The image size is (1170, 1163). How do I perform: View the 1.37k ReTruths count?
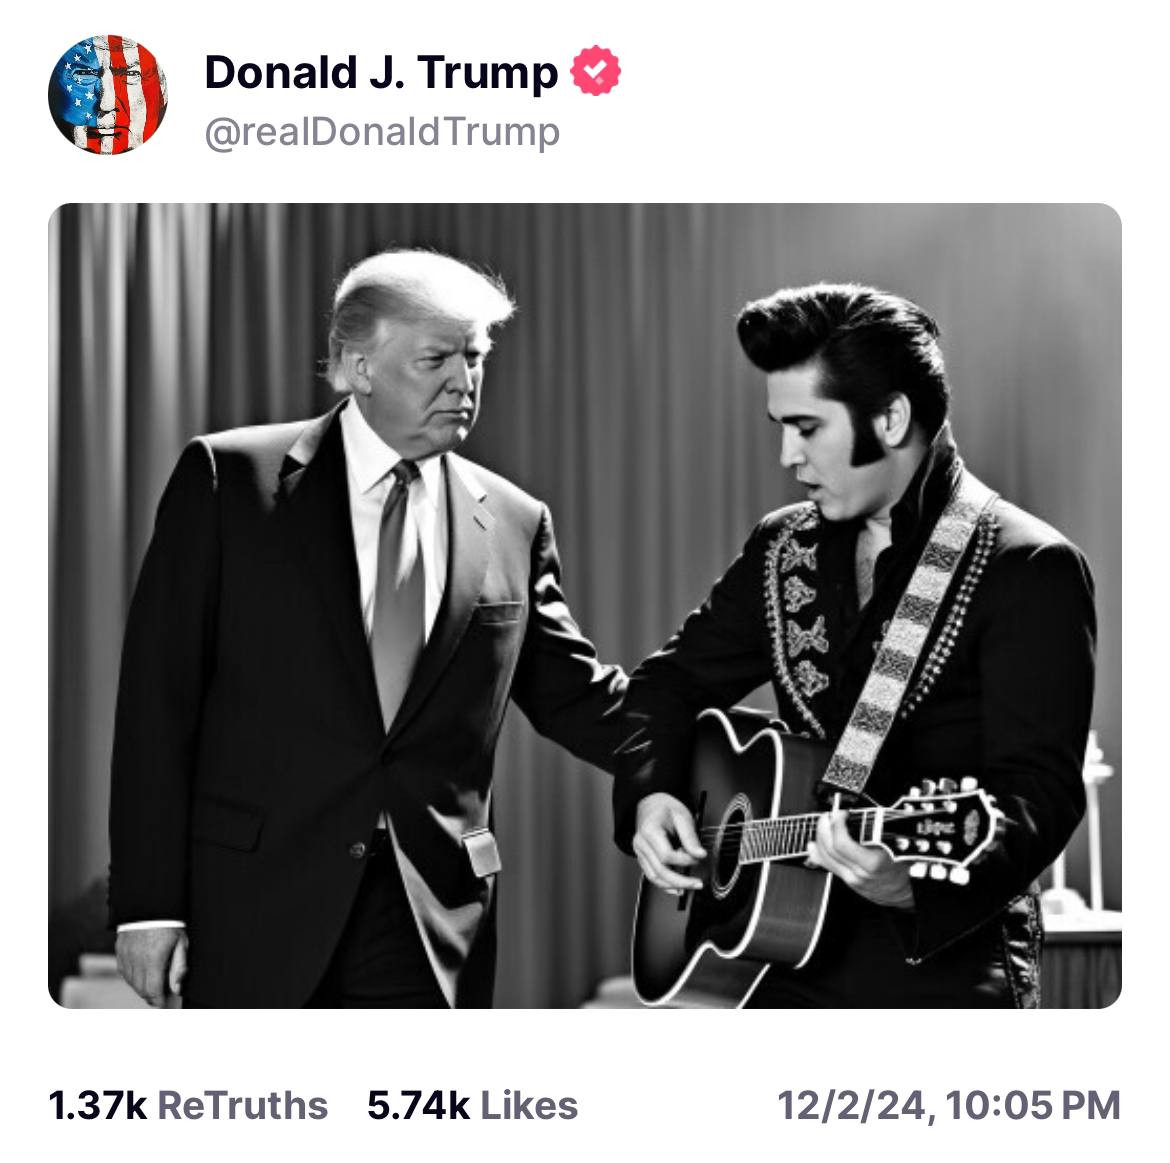click(98, 1105)
